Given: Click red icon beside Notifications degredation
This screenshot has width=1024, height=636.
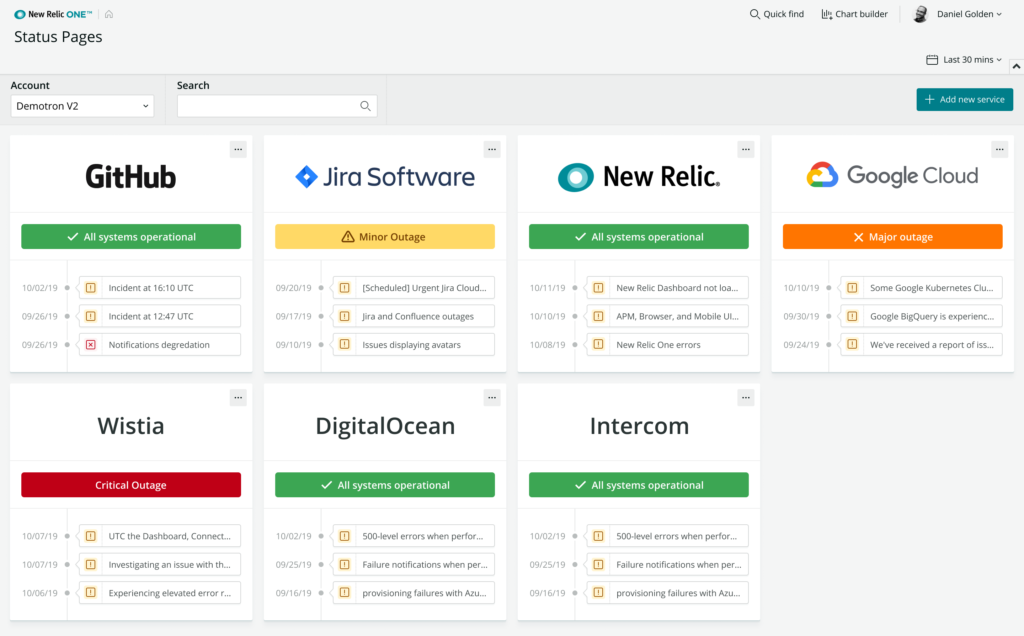Looking at the screenshot, I should pos(91,345).
